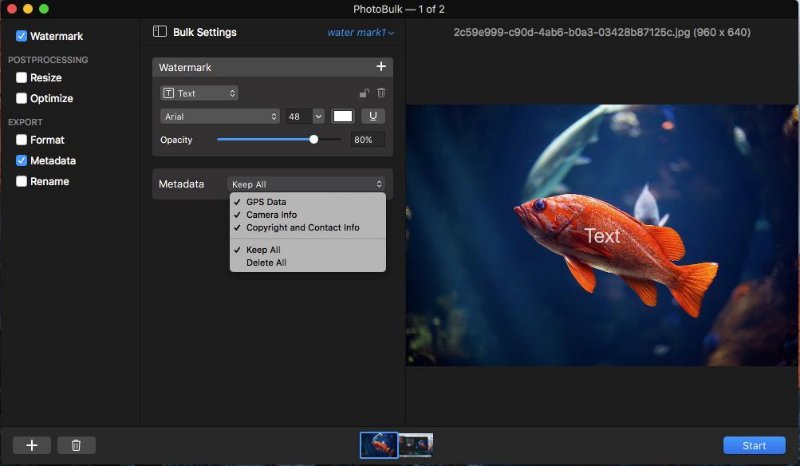Select the fish image thumbnail

click(379, 445)
